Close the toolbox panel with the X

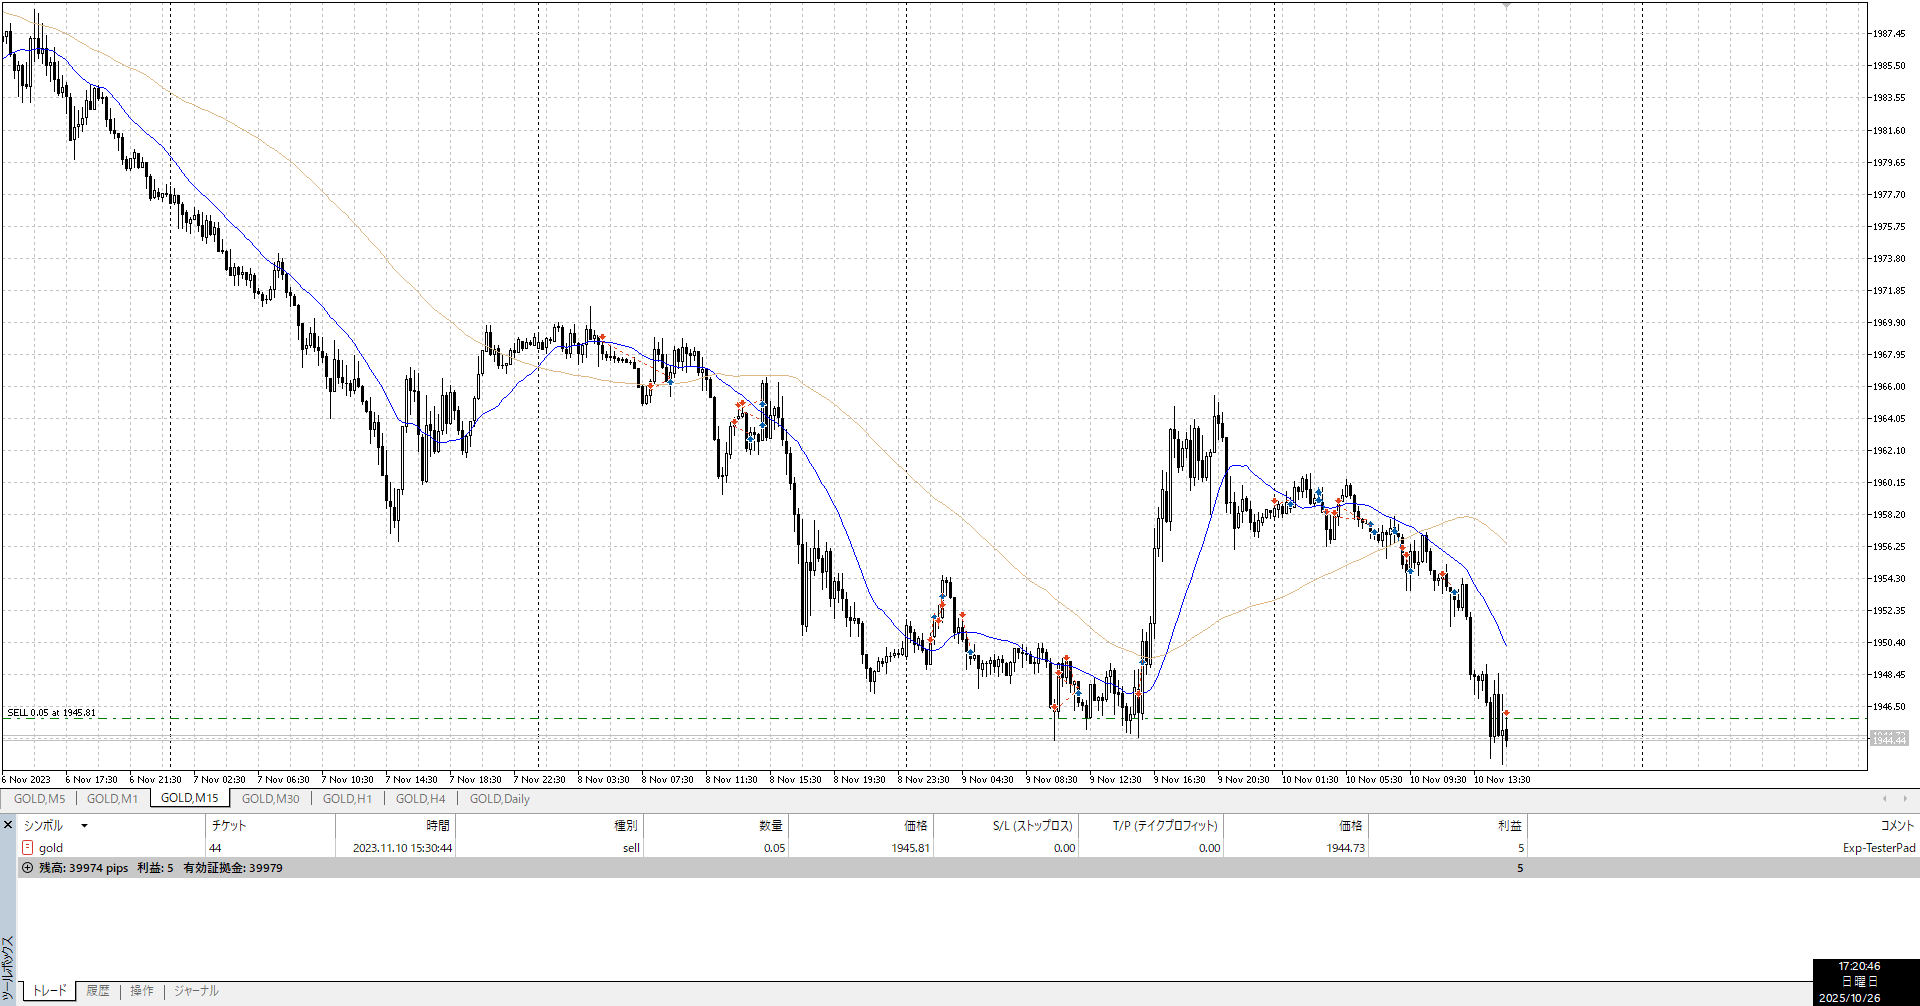tap(8, 825)
